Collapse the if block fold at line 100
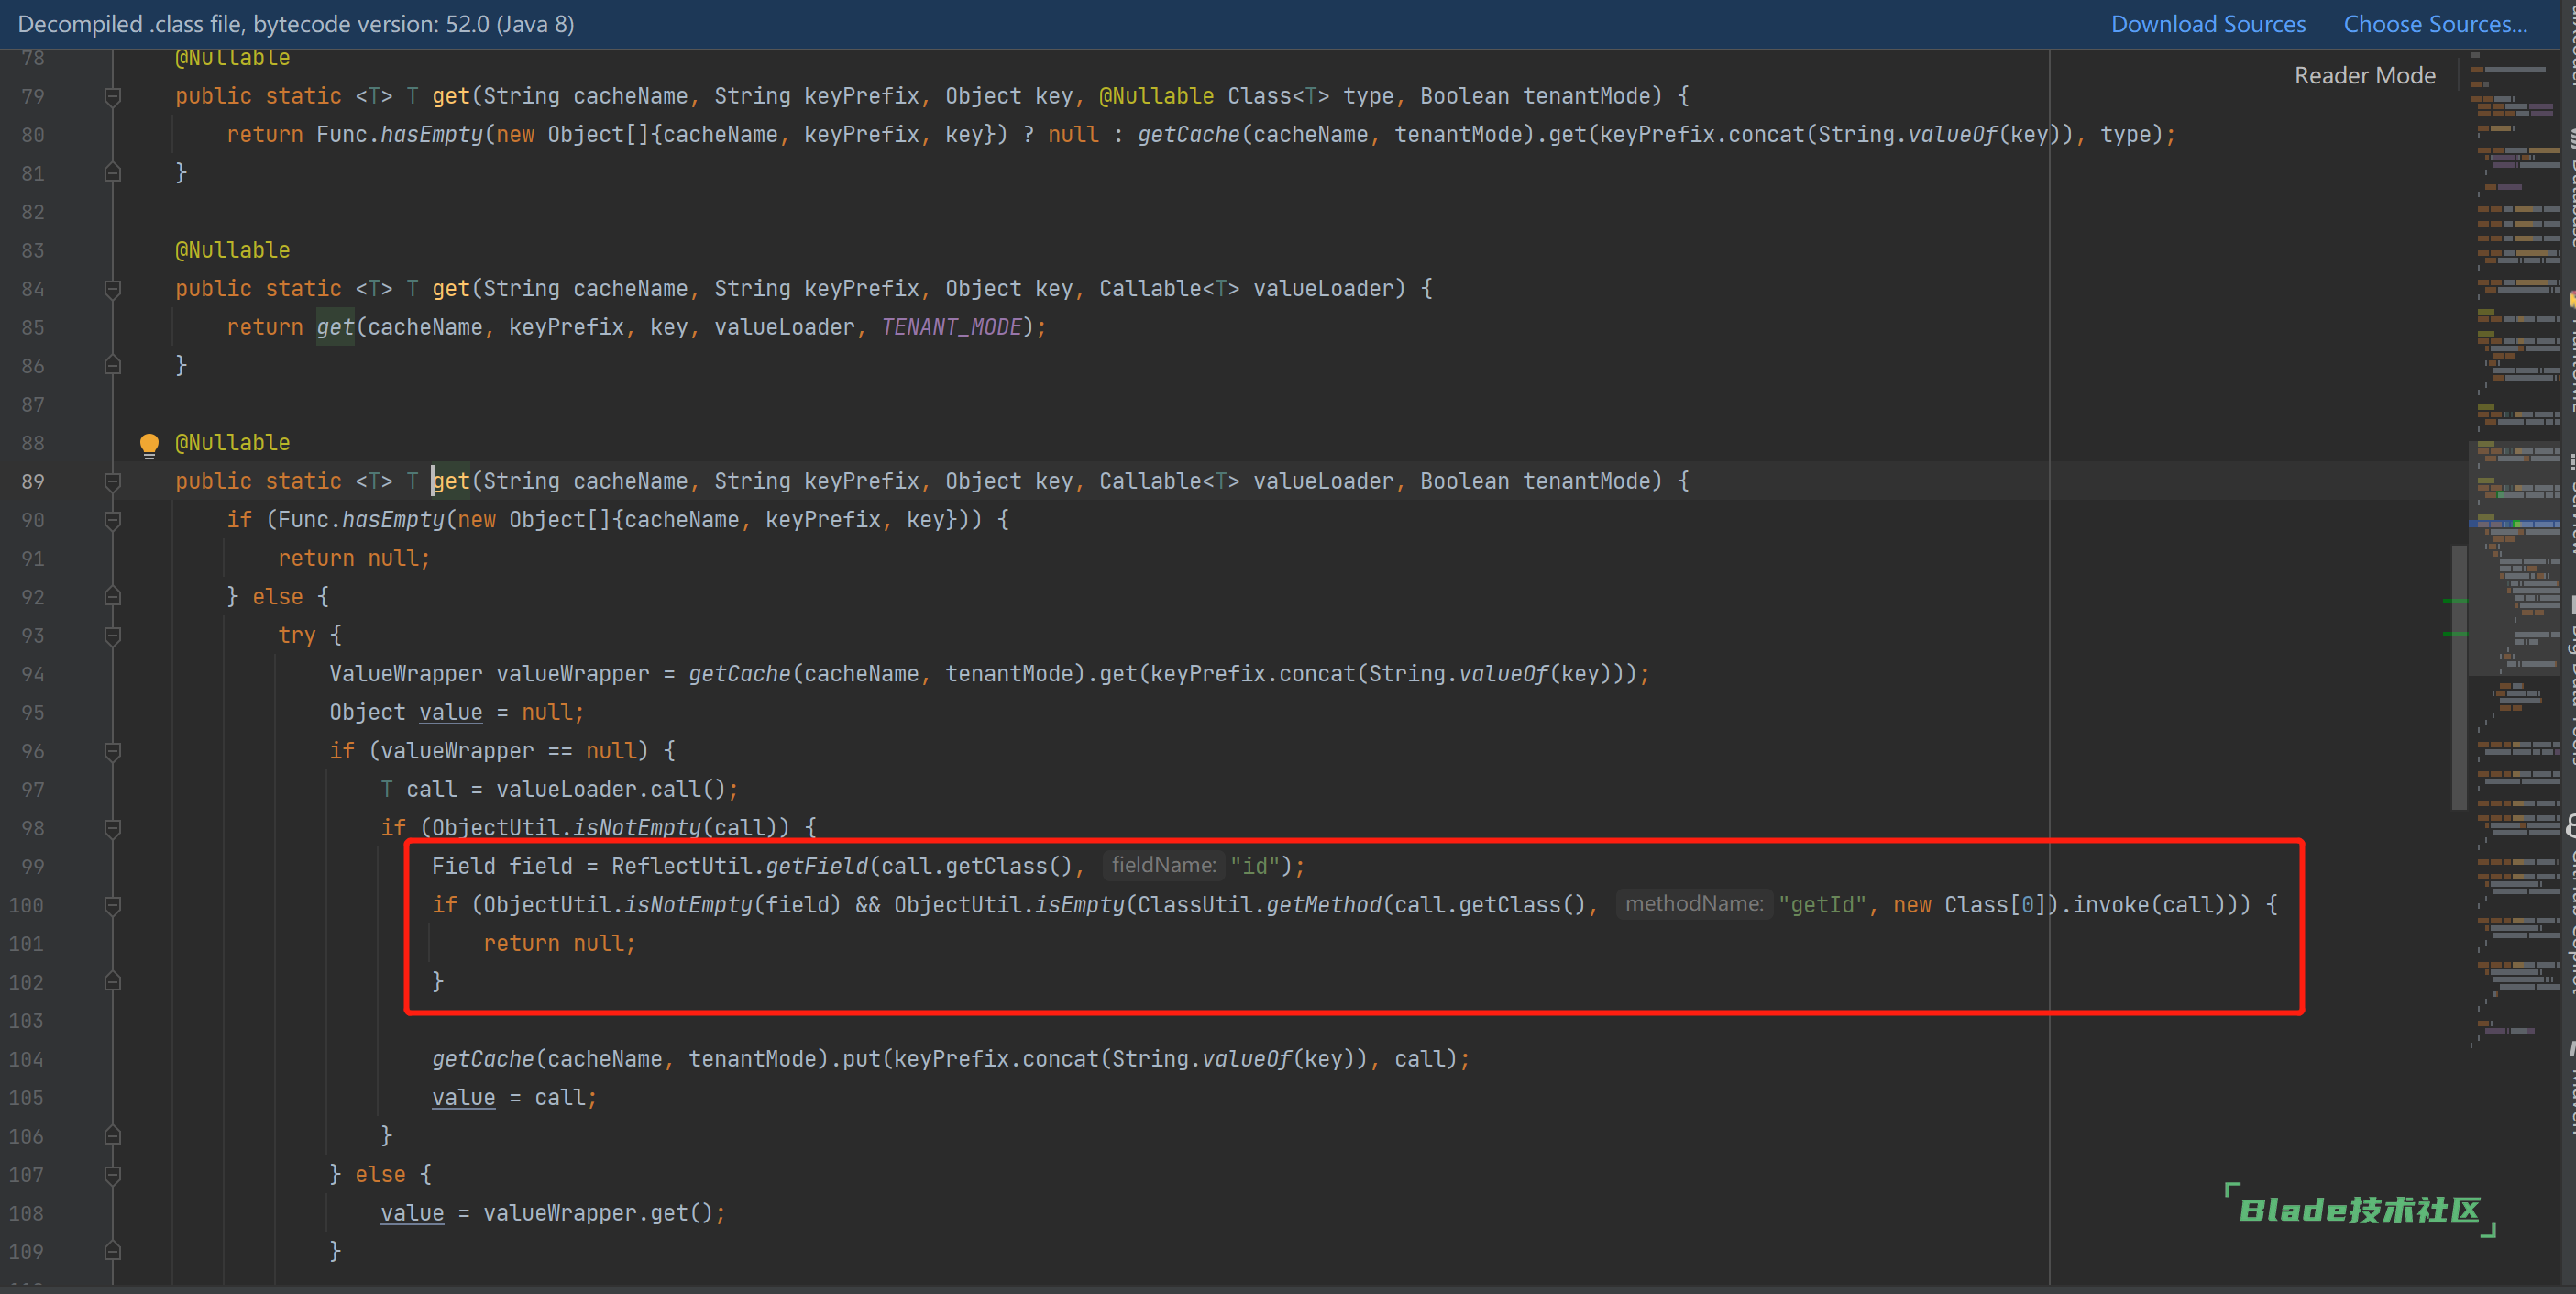The image size is (2576, 1294). pos(113,905)
